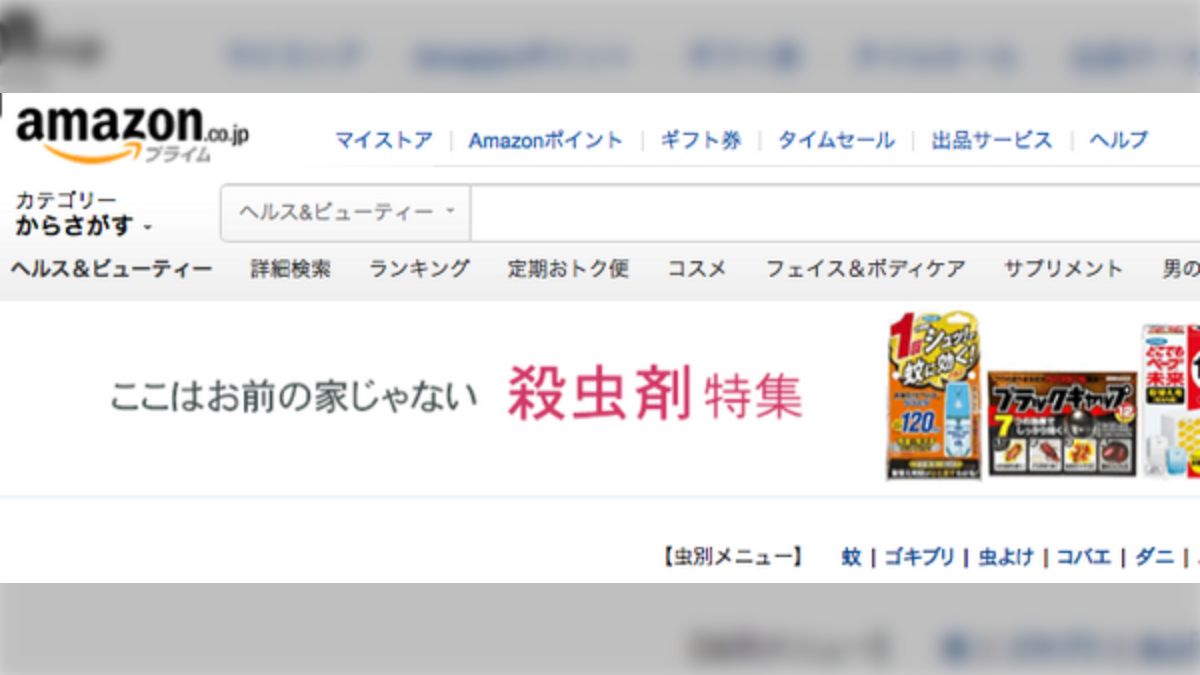The height and width of the screenshot is (675, 1200).
Task: Open the white insecticide product at right edge
Action: click(x=1171, y=400)
